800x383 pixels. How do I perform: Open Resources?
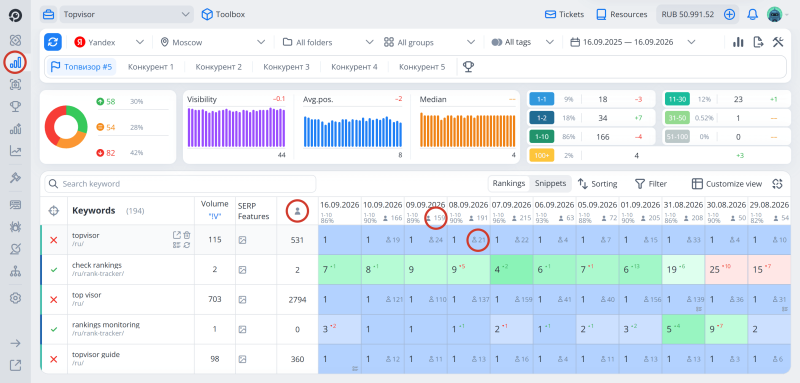tap(622, 14)
